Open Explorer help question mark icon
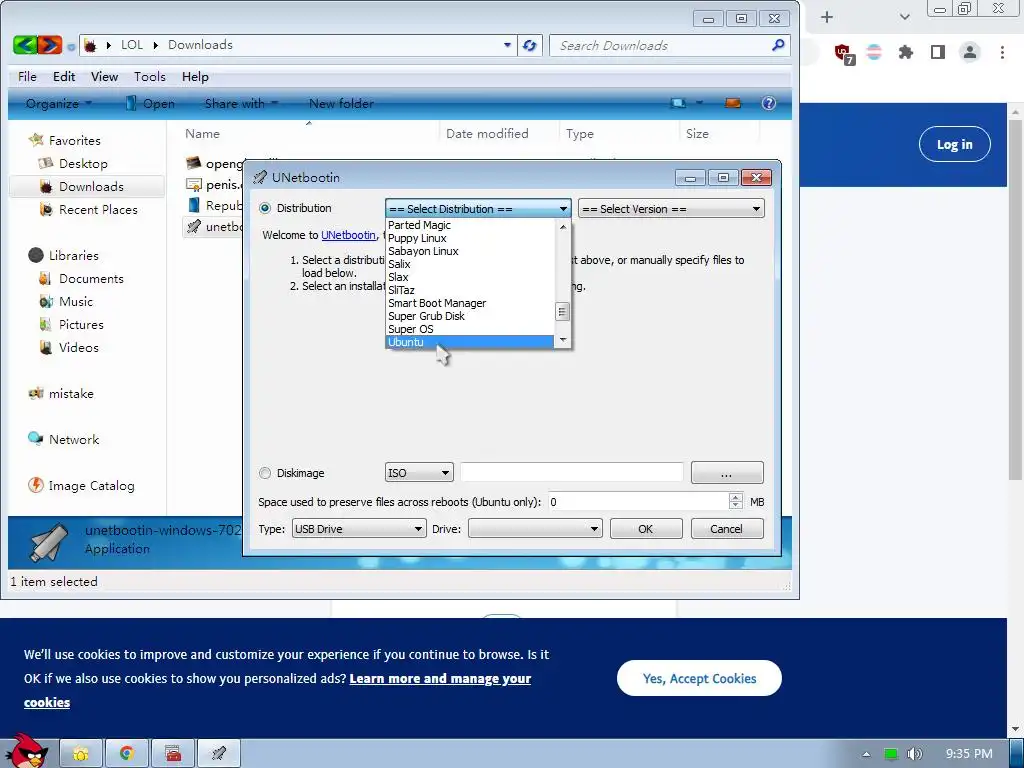This screenshot has width=1024, height=768. [x=769, y=103]
